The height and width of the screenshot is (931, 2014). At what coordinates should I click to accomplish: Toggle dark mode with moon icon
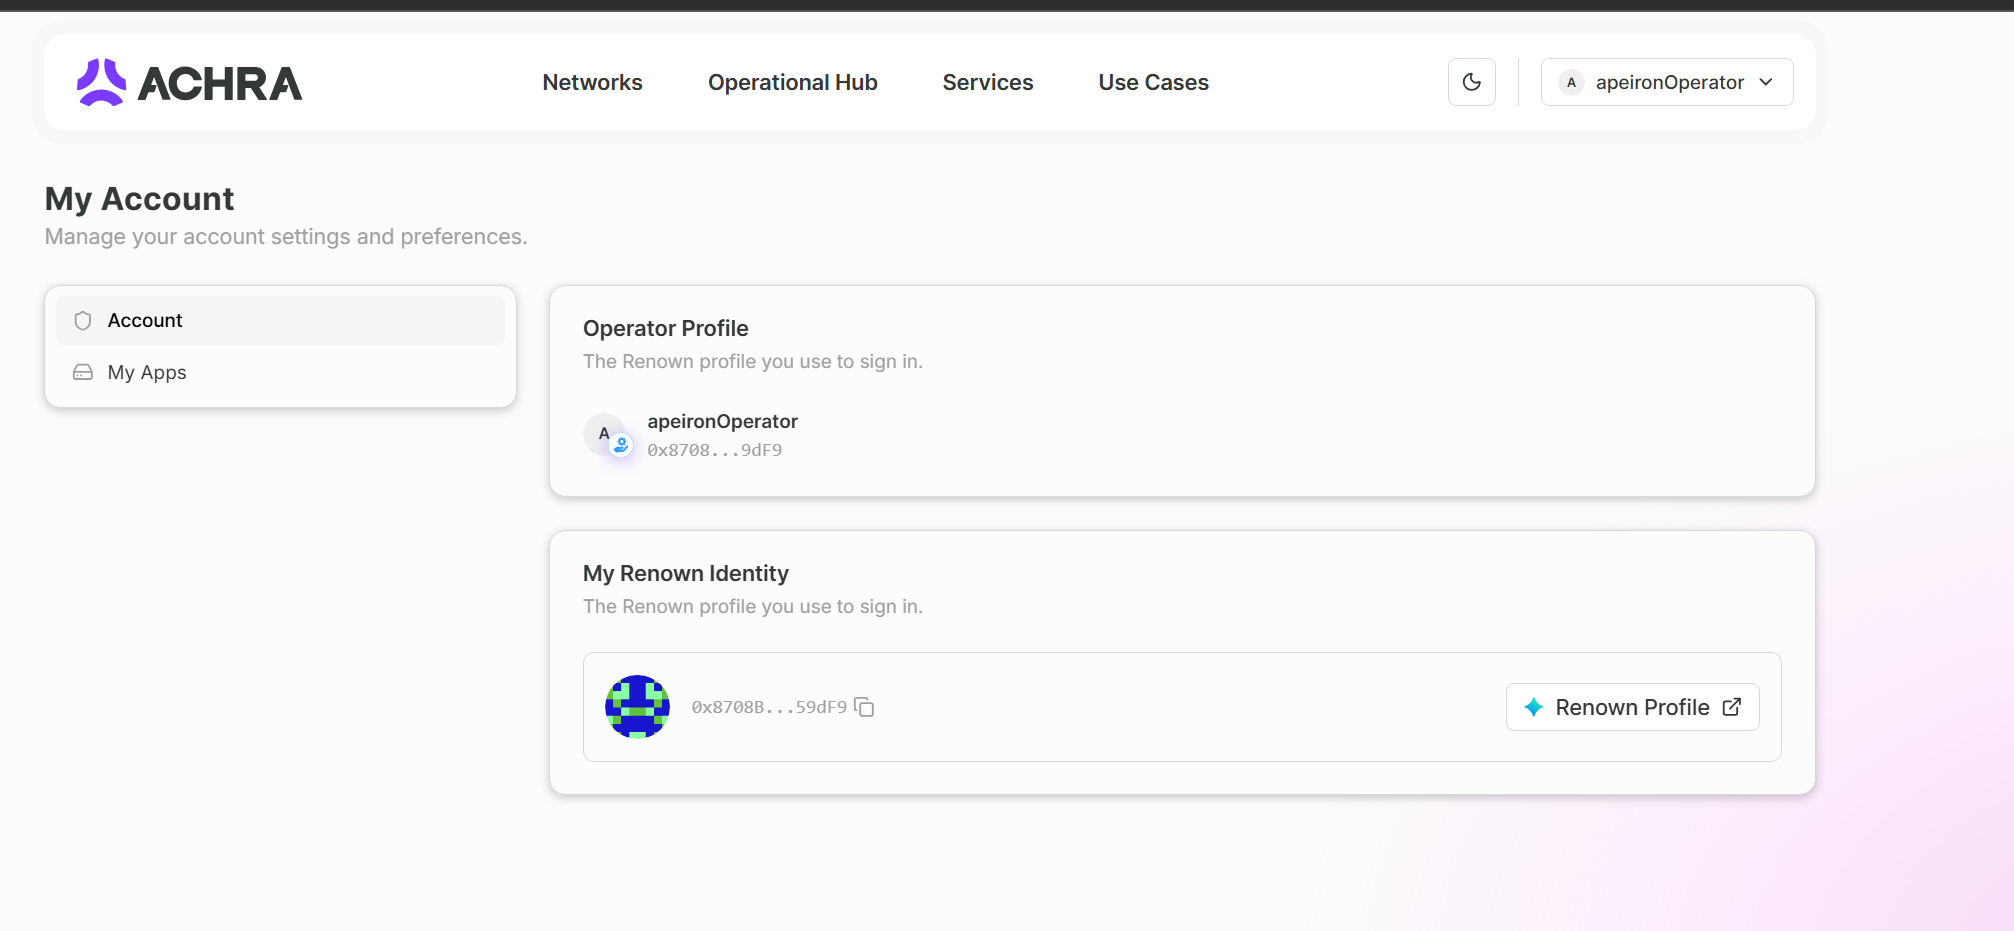point(1471,82)
